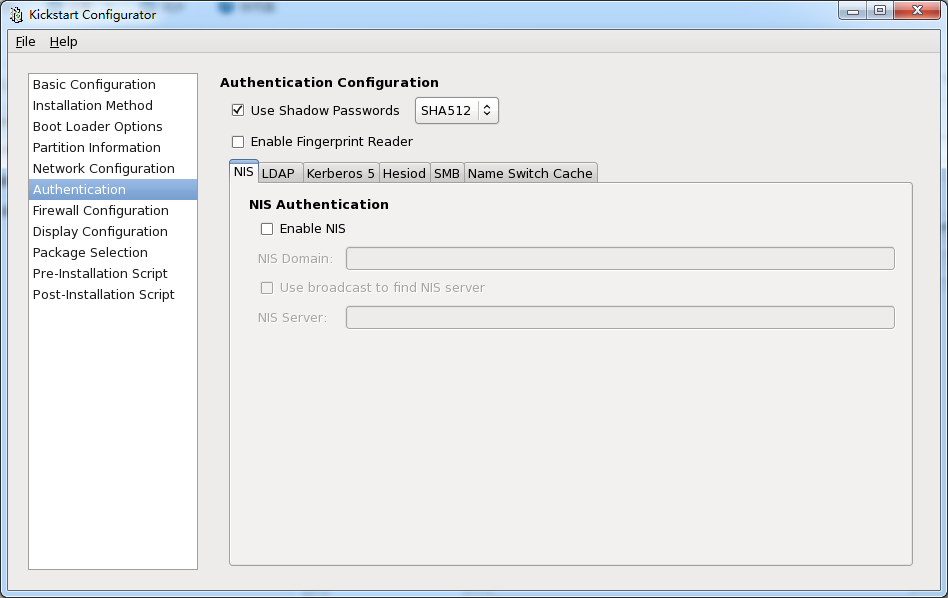Open Package Selection section
Viewport: 948px width, 598px height.
(113, 252)
